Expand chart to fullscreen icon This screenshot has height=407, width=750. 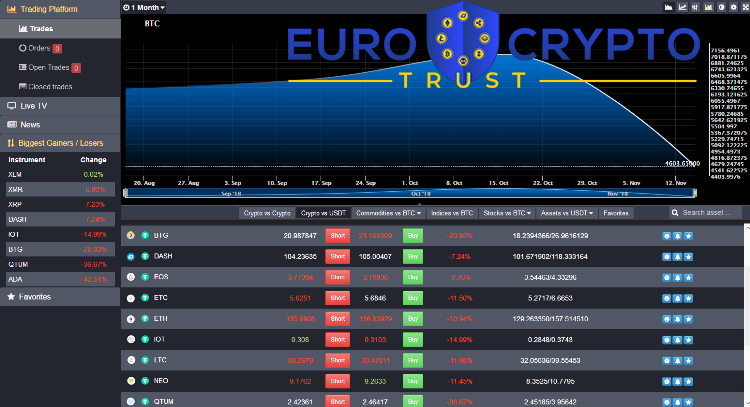[x=745, y=7]
